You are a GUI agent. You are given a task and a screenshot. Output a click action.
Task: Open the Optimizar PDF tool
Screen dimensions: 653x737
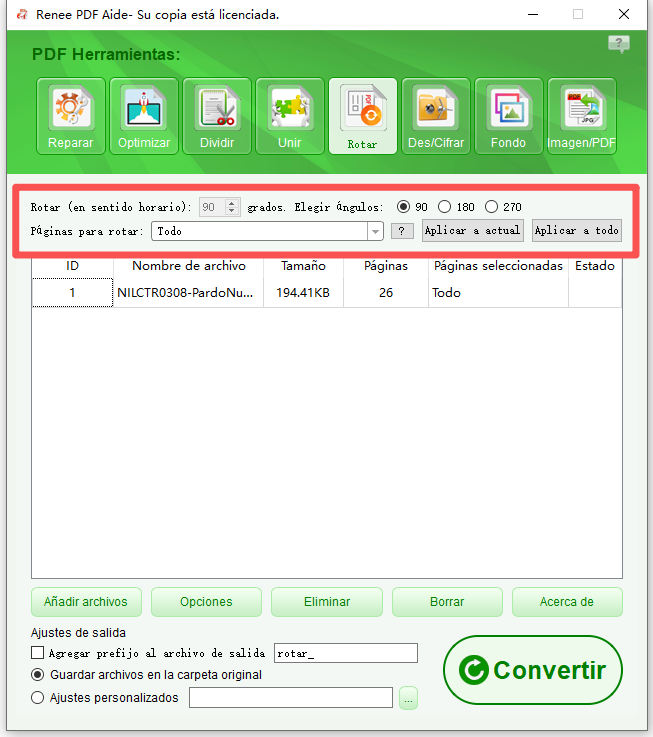coord(144,116)
